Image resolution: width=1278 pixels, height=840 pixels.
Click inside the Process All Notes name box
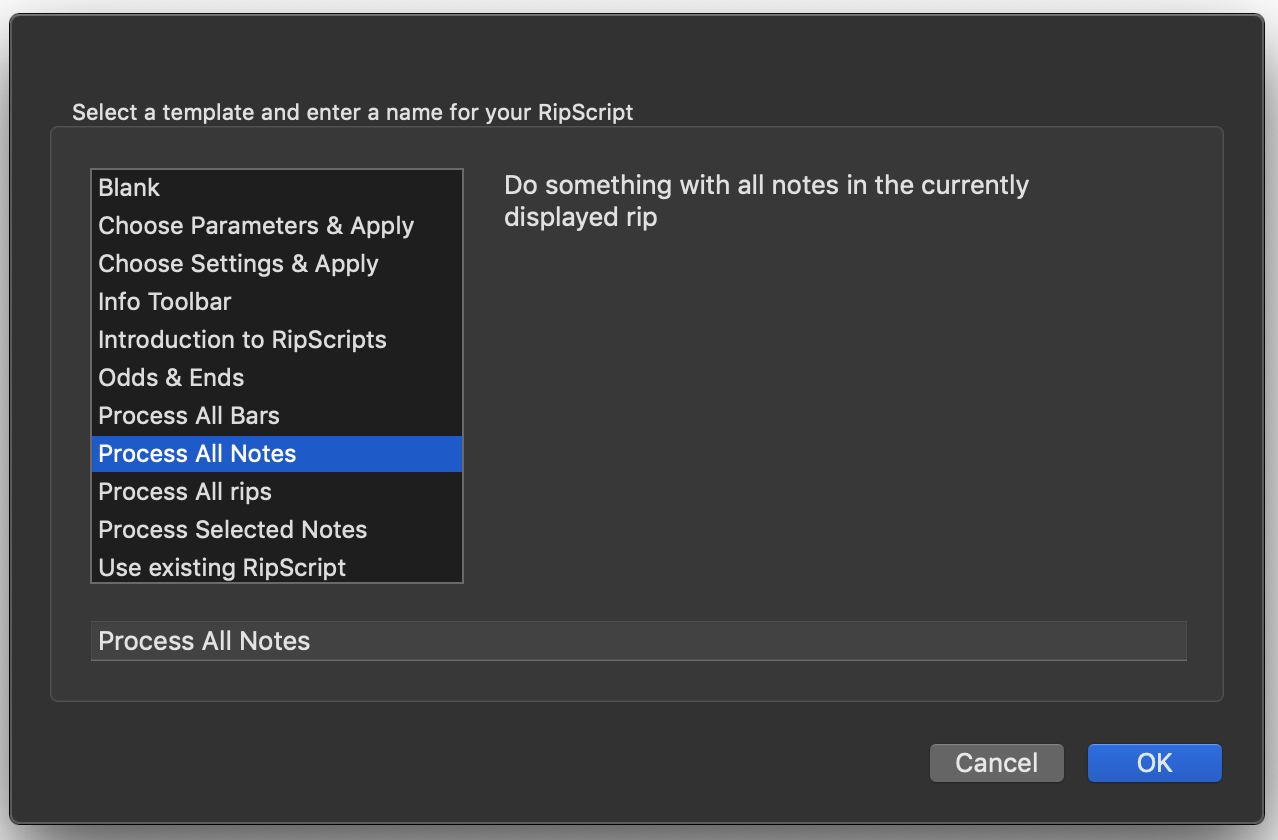click(x=638, y=640)
